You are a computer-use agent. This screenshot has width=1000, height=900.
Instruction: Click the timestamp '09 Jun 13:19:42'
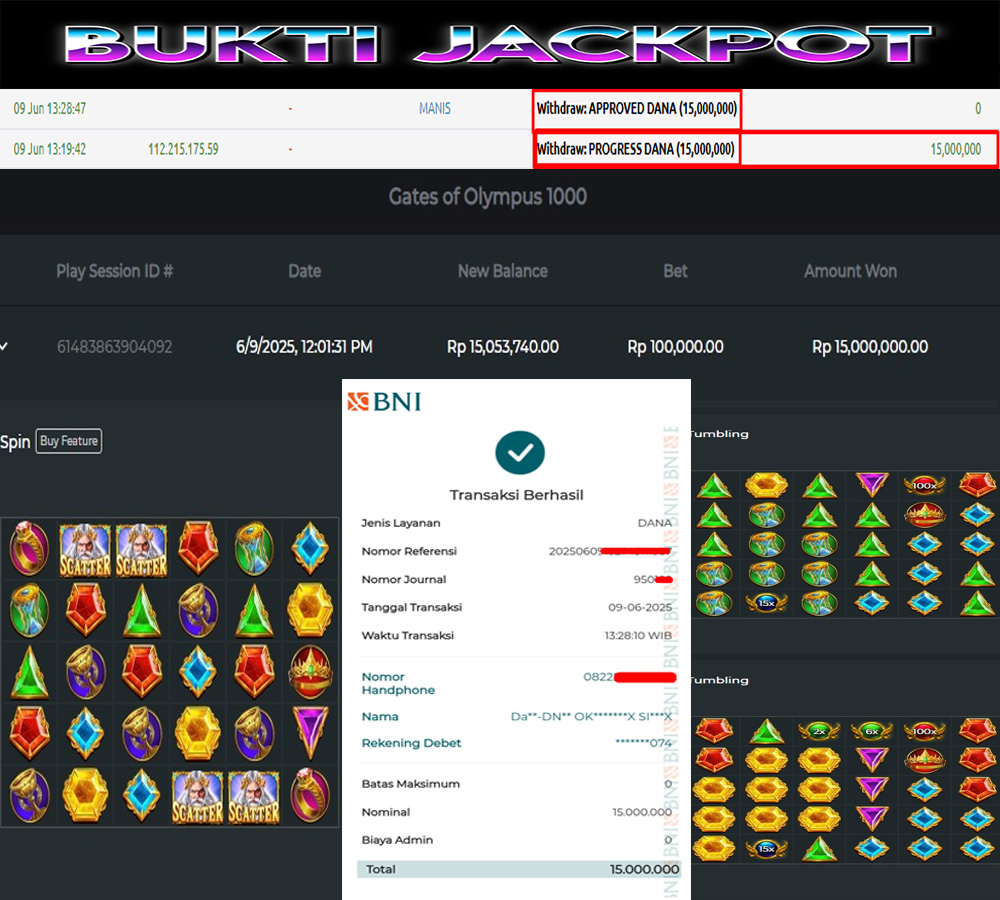50,149
